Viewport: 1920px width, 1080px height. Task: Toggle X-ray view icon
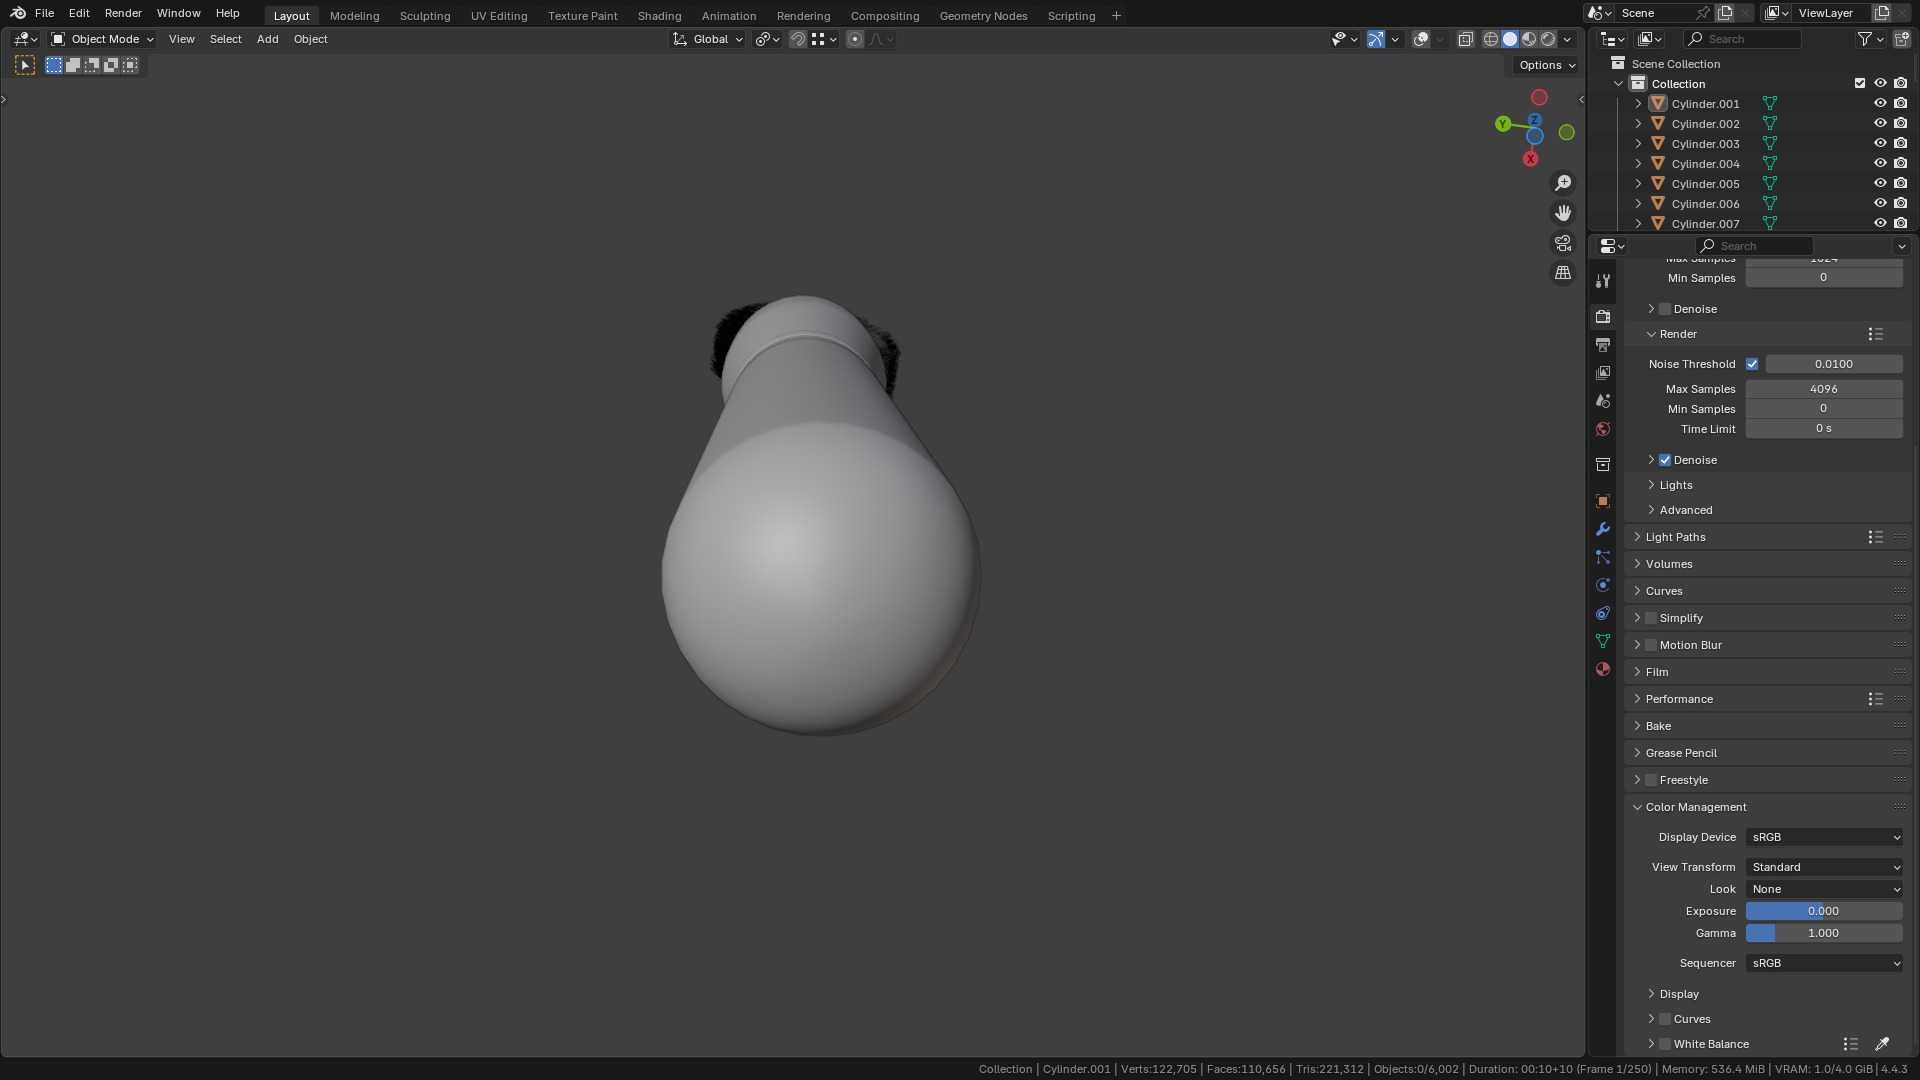[1466, 39]
